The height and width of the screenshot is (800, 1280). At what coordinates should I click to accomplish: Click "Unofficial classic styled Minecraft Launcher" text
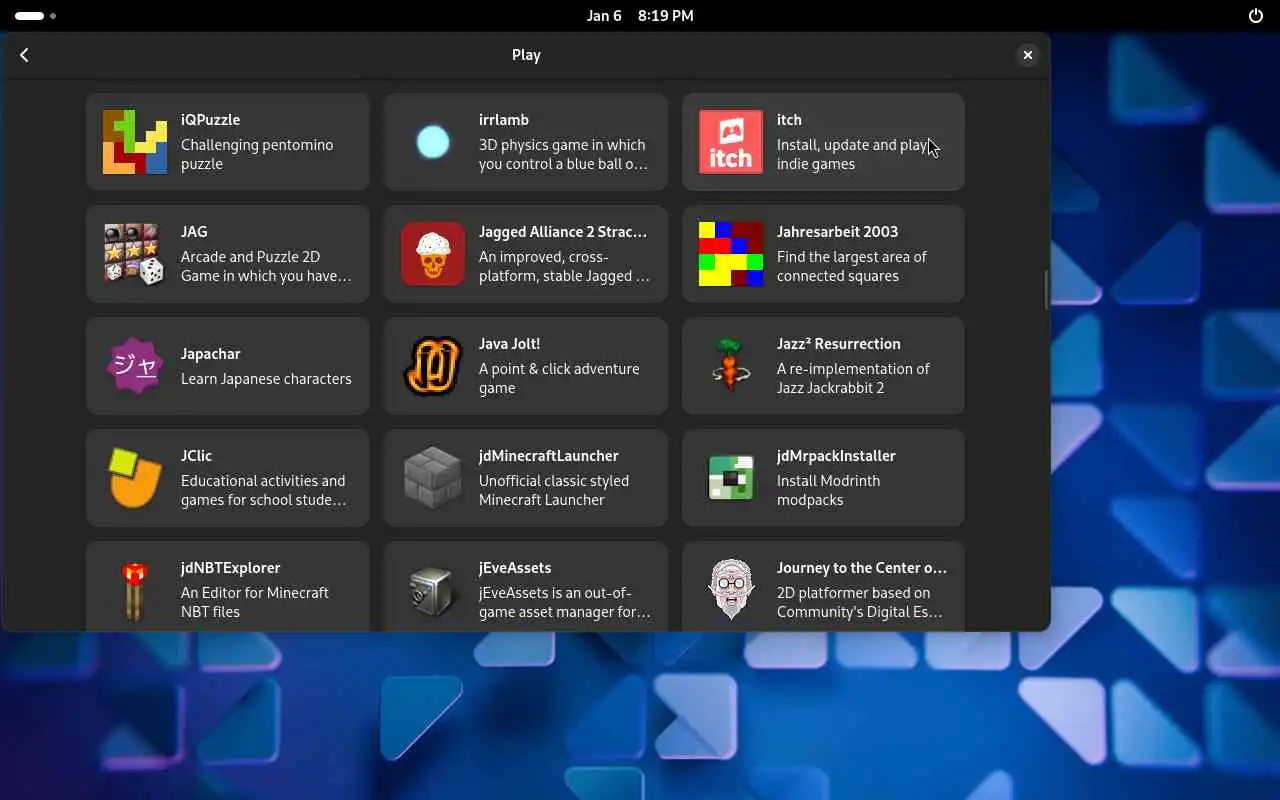coord(554,490)
